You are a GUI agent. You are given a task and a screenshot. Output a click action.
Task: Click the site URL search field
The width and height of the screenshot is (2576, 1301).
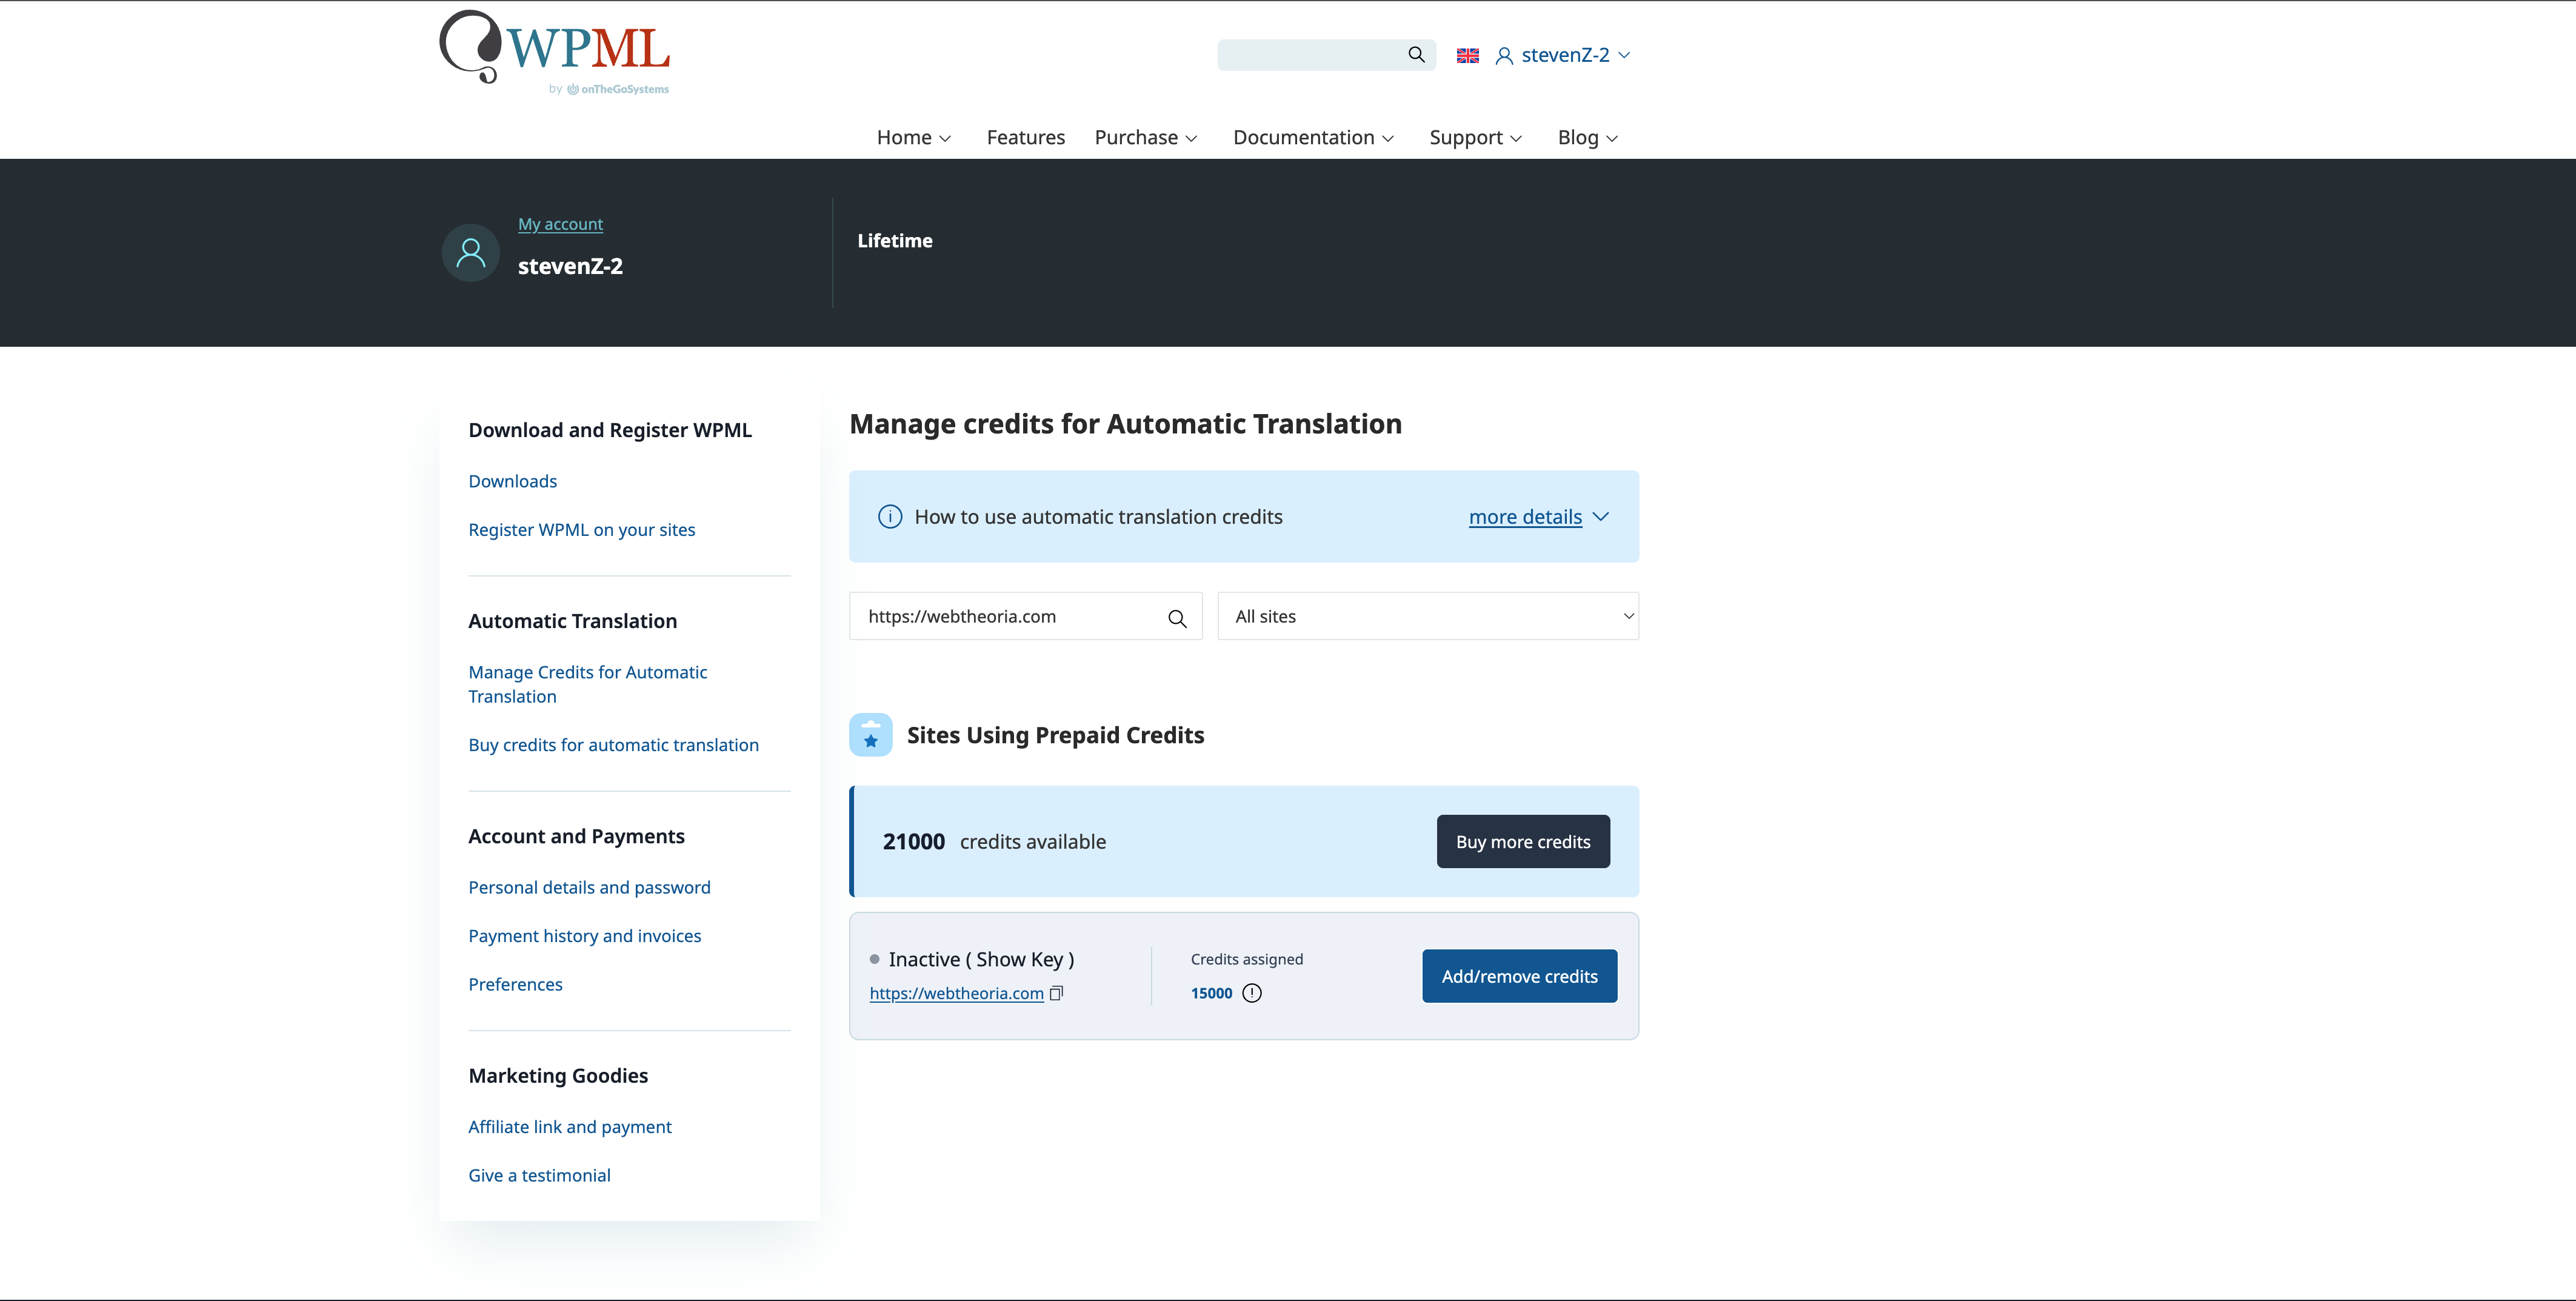point(1005,617)
